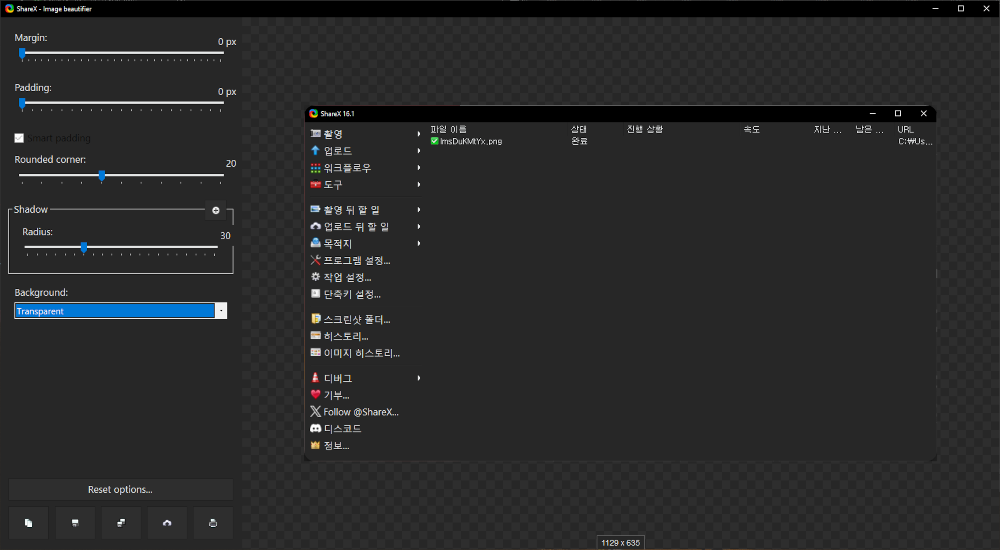Click the 기부 heart icon in preview
The height and width of the screenshot is (550, 1000).
click(315, 395)
